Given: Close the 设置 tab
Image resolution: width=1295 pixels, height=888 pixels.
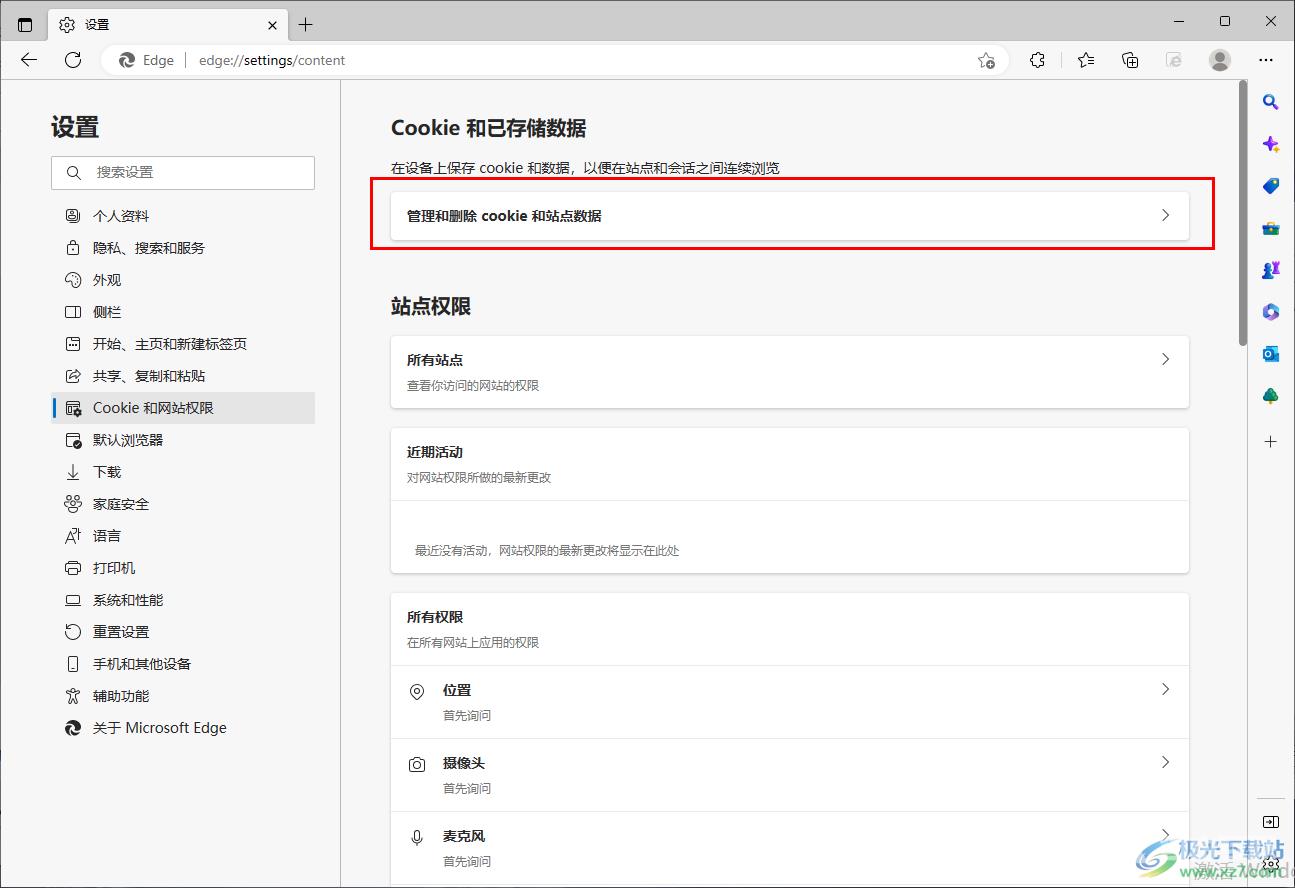Looking at the screenshot, I should (x=273, y=25).
